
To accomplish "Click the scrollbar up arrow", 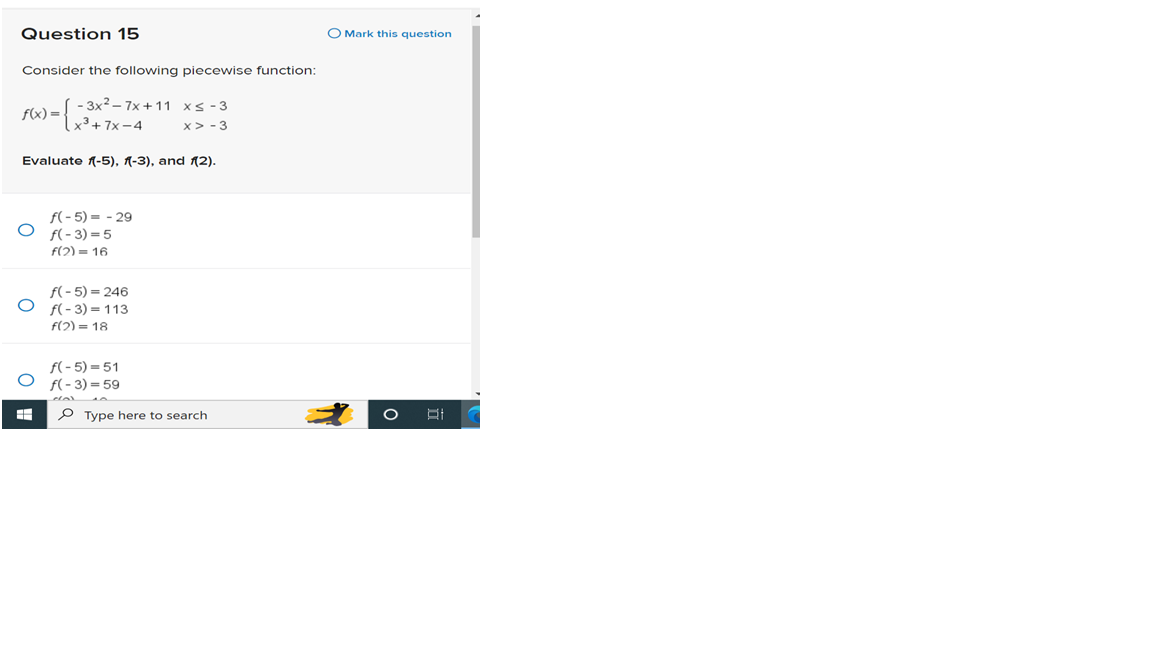I will click(476, 15).
